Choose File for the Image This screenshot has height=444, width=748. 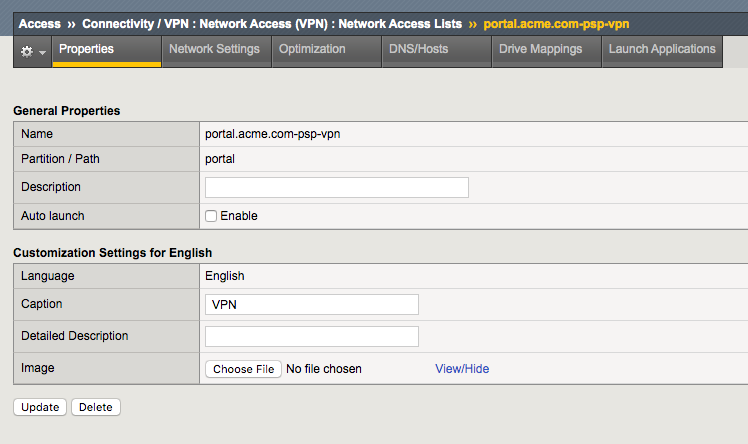243,369
